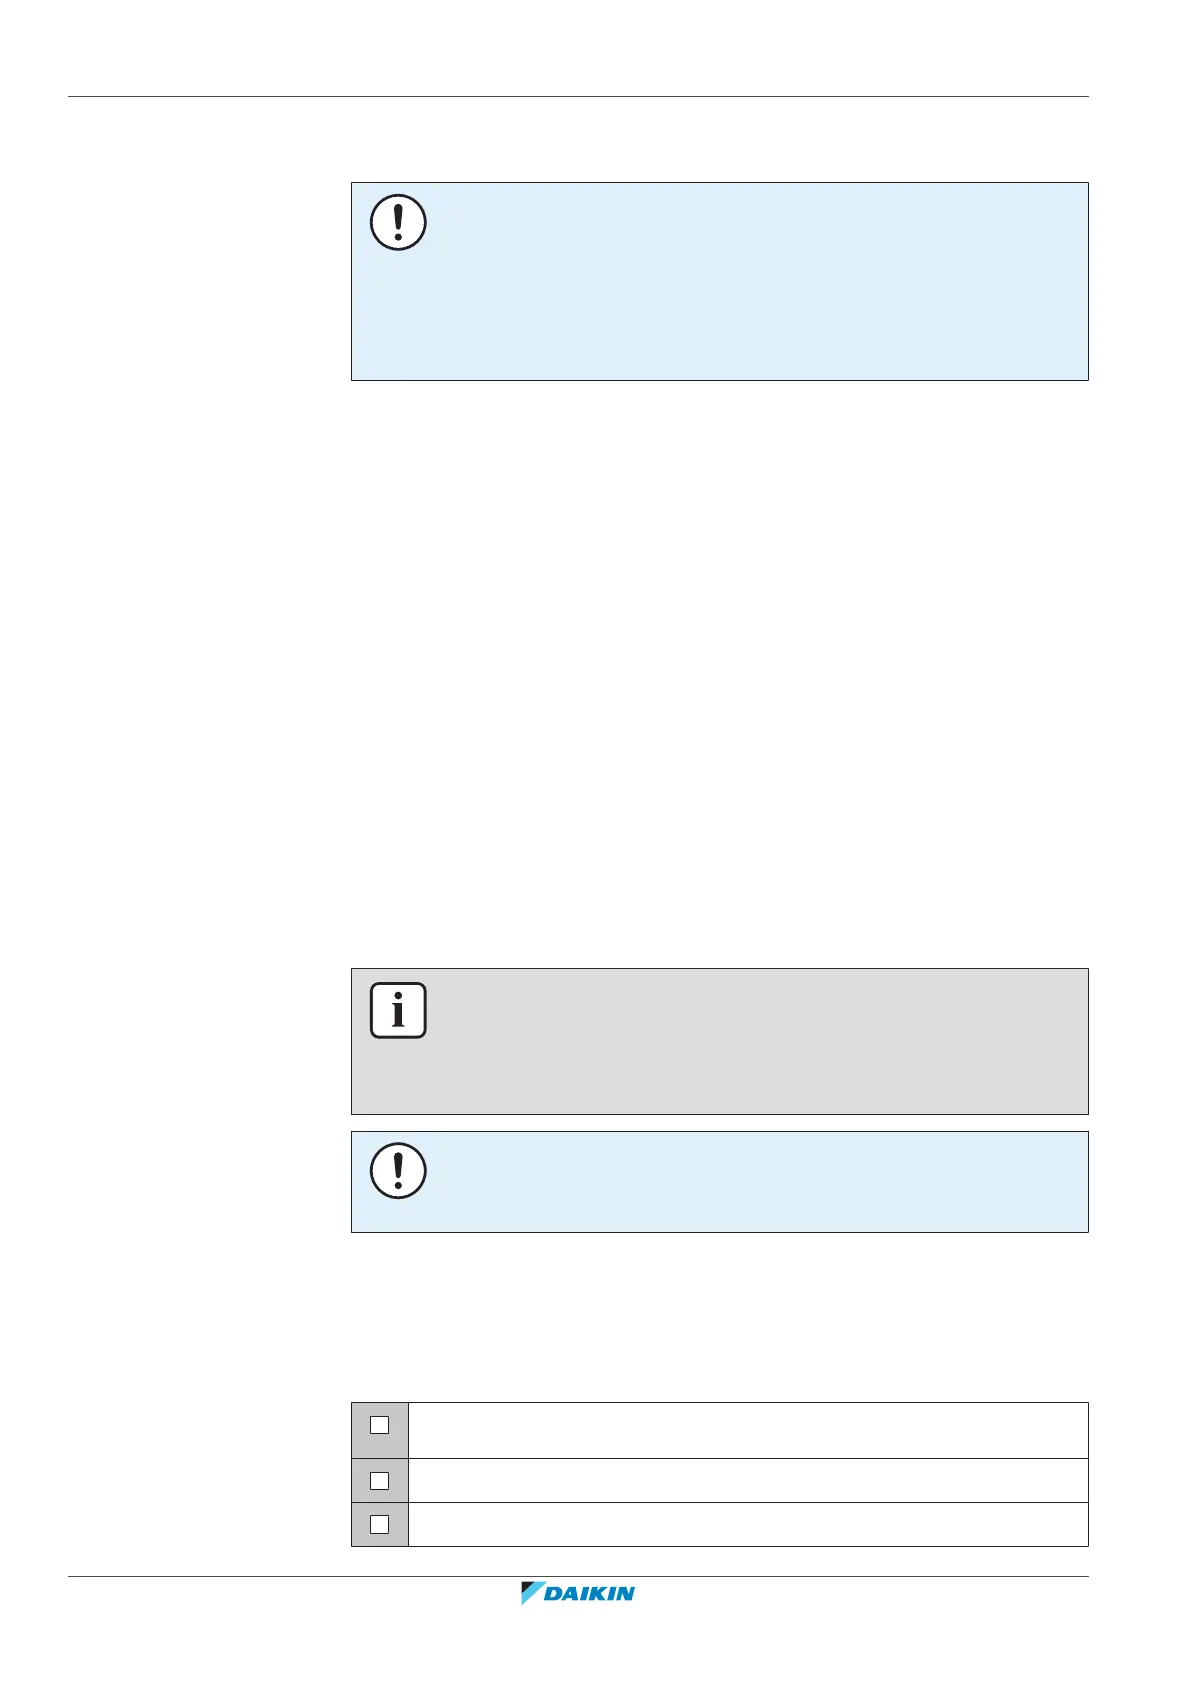Click the exclamation notice icon in the tall top blue box
The width and height of the screenshot is (1191, 1684).
(x=398, y=222)
